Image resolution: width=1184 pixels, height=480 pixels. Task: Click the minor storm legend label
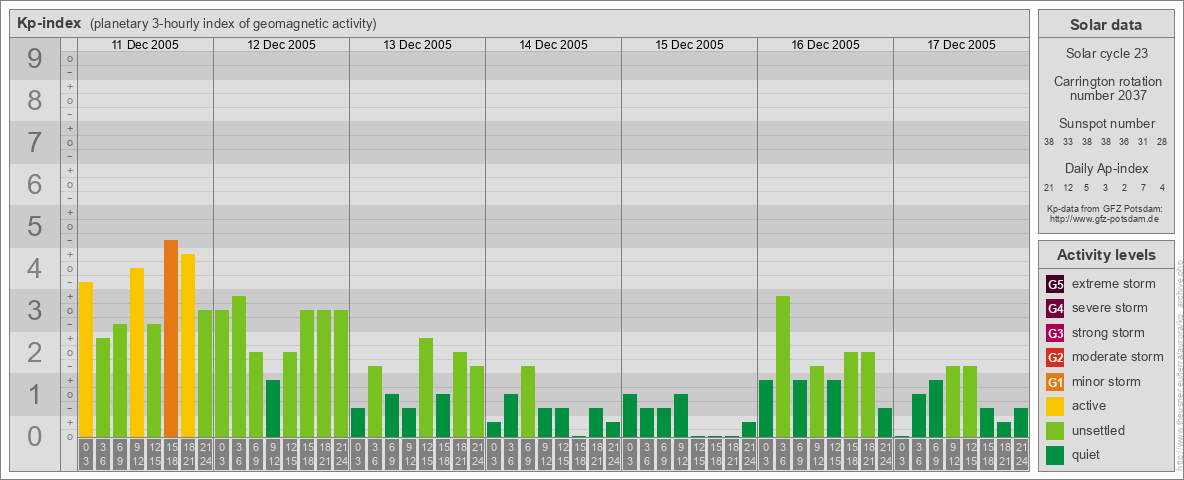[1106, 381]
